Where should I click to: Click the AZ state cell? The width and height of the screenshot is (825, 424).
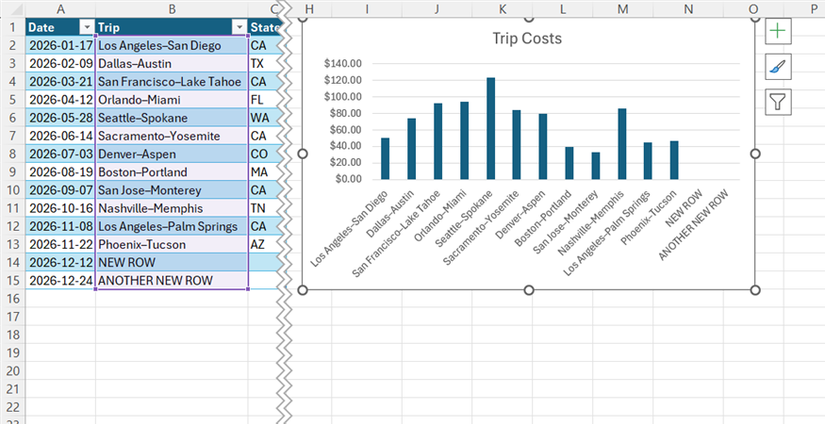coord(265,245)
